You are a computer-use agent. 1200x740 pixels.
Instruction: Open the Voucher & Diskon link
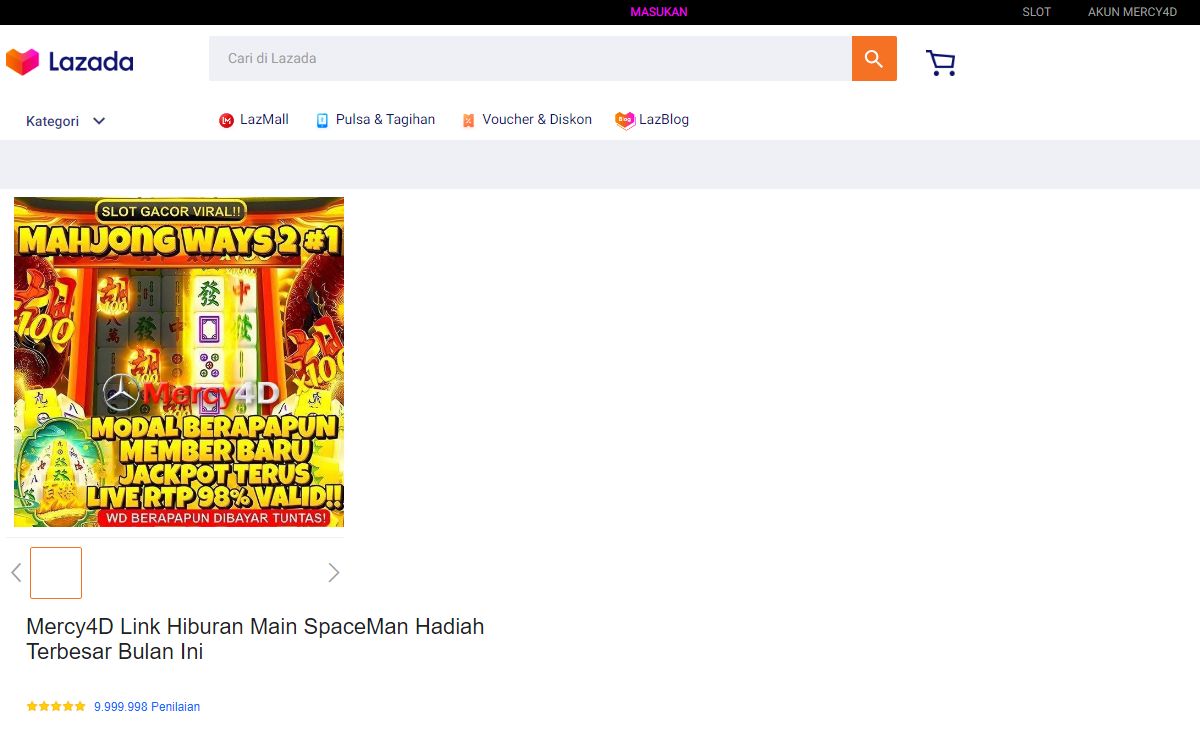537,120
